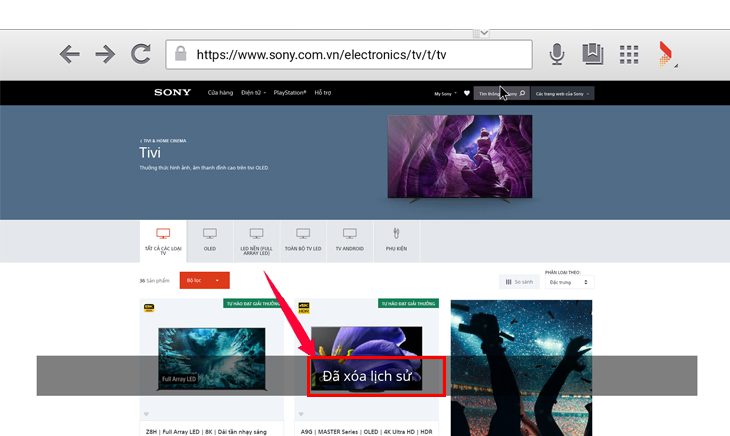Click the Z8H Full Array LED TV image

pos(212,358)
